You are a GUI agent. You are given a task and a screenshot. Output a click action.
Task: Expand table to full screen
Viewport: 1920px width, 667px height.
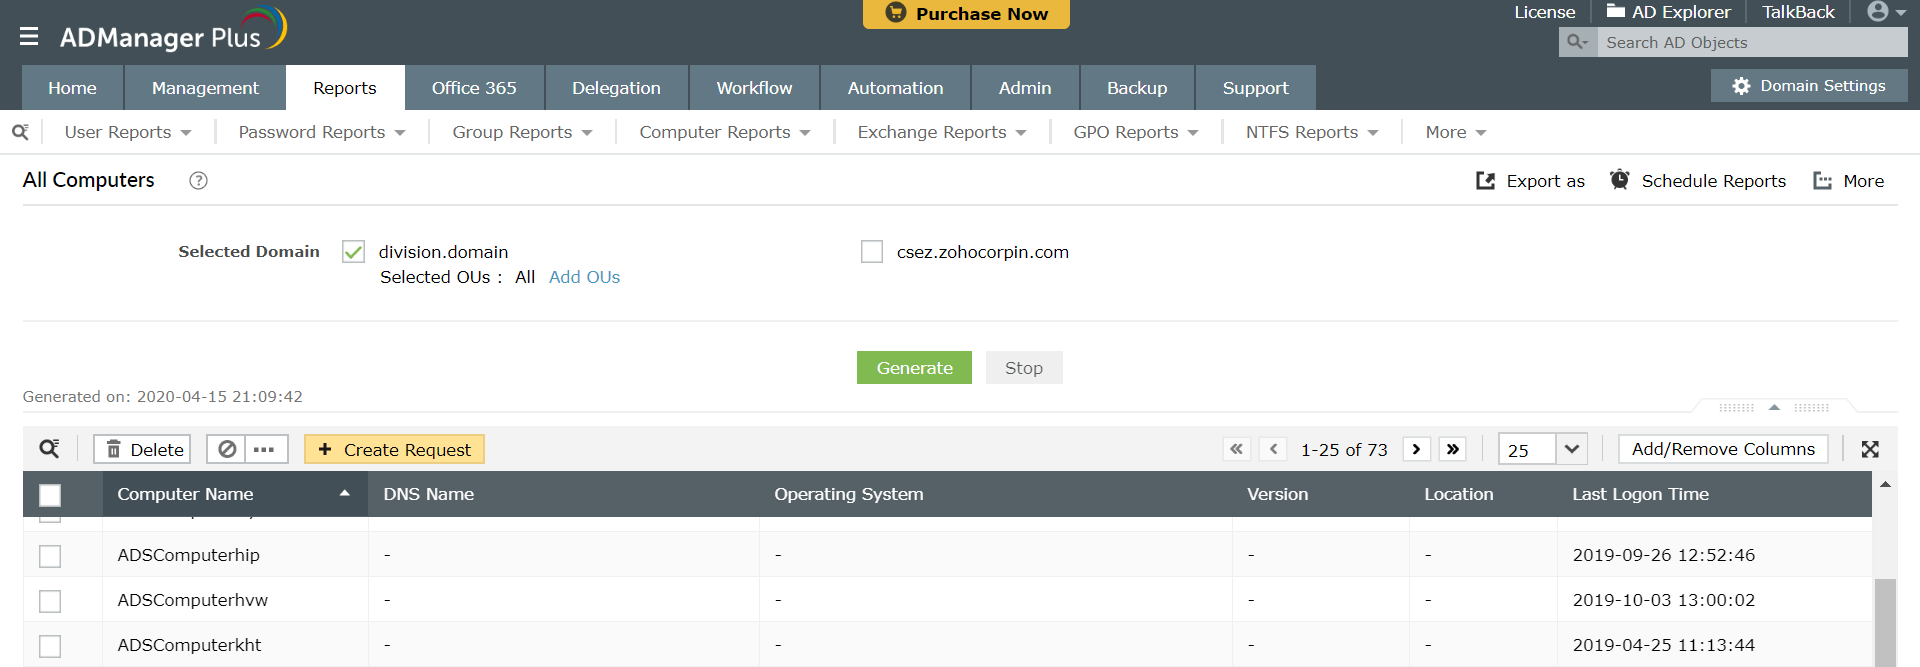pos(1870,450)
